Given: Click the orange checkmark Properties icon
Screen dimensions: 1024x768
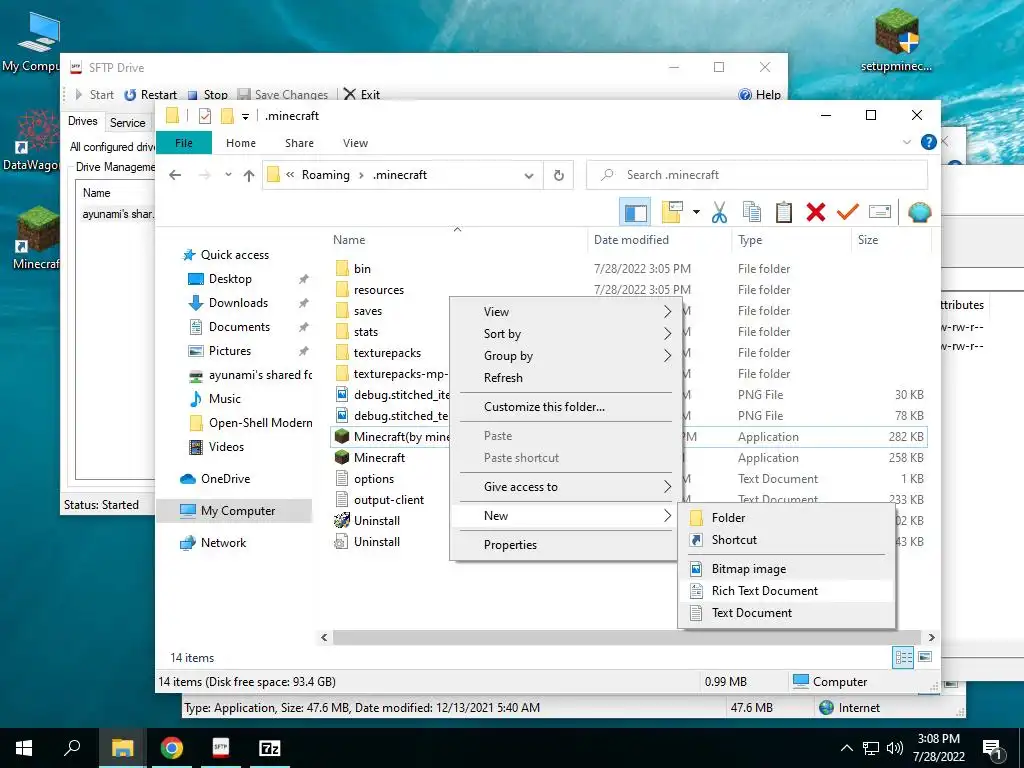Looking at the screenshot, I should point(848,212).
